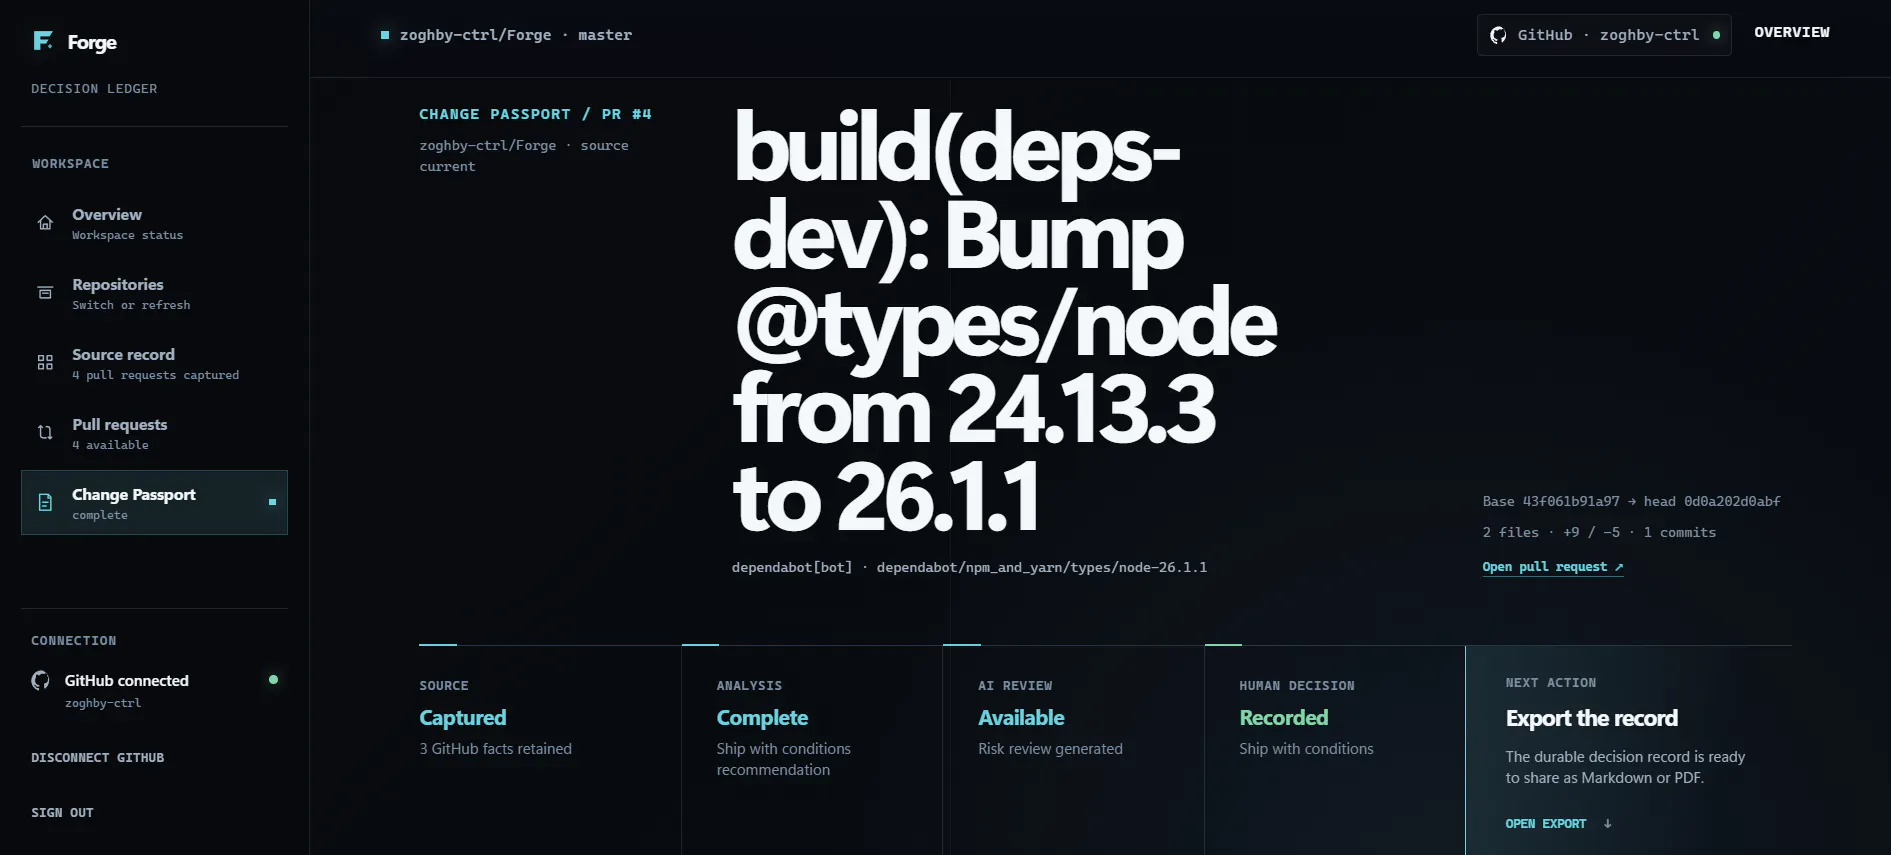Click green dot beside GitHub connected
The height and width of the screenshot is (855, 1891).
point(273,680)
